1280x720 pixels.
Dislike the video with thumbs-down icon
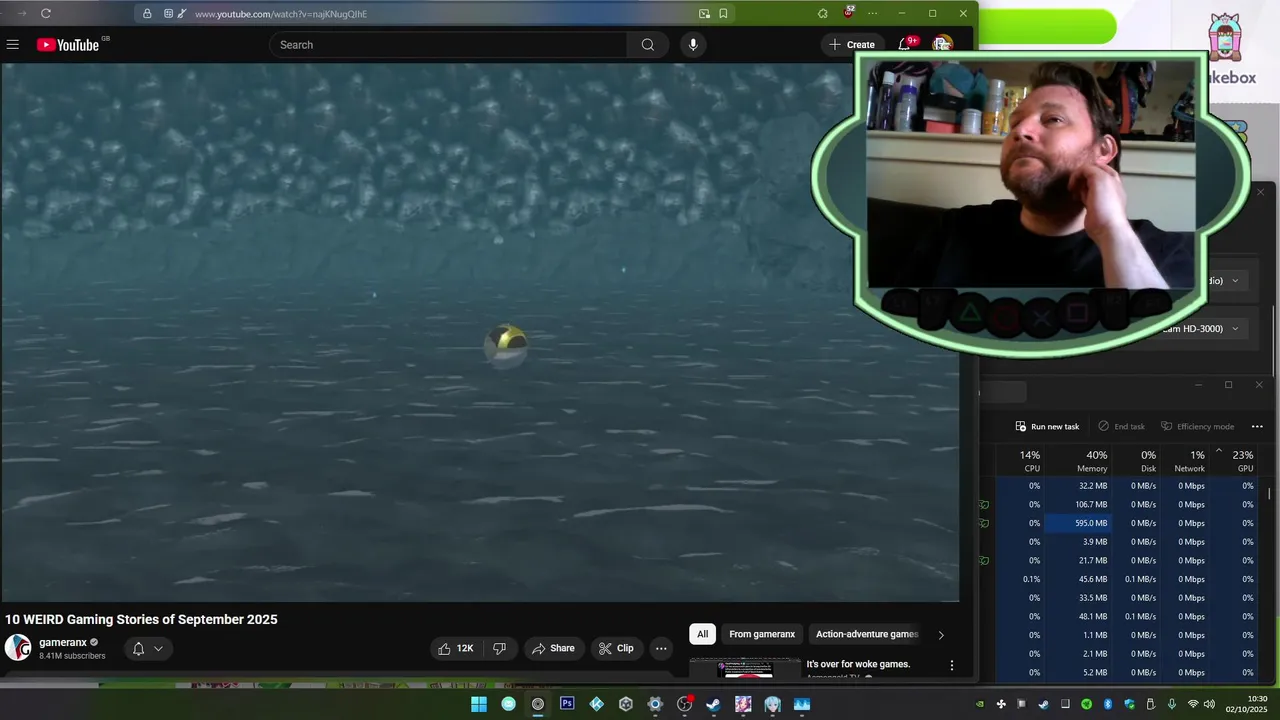pos(499,648)
